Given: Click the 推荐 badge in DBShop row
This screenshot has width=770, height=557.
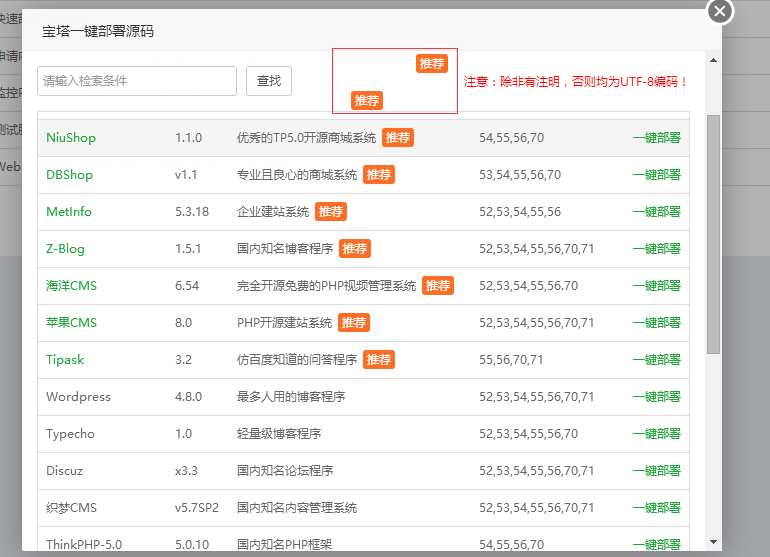Looking at the screenshot, I should [x=379, y=175].
